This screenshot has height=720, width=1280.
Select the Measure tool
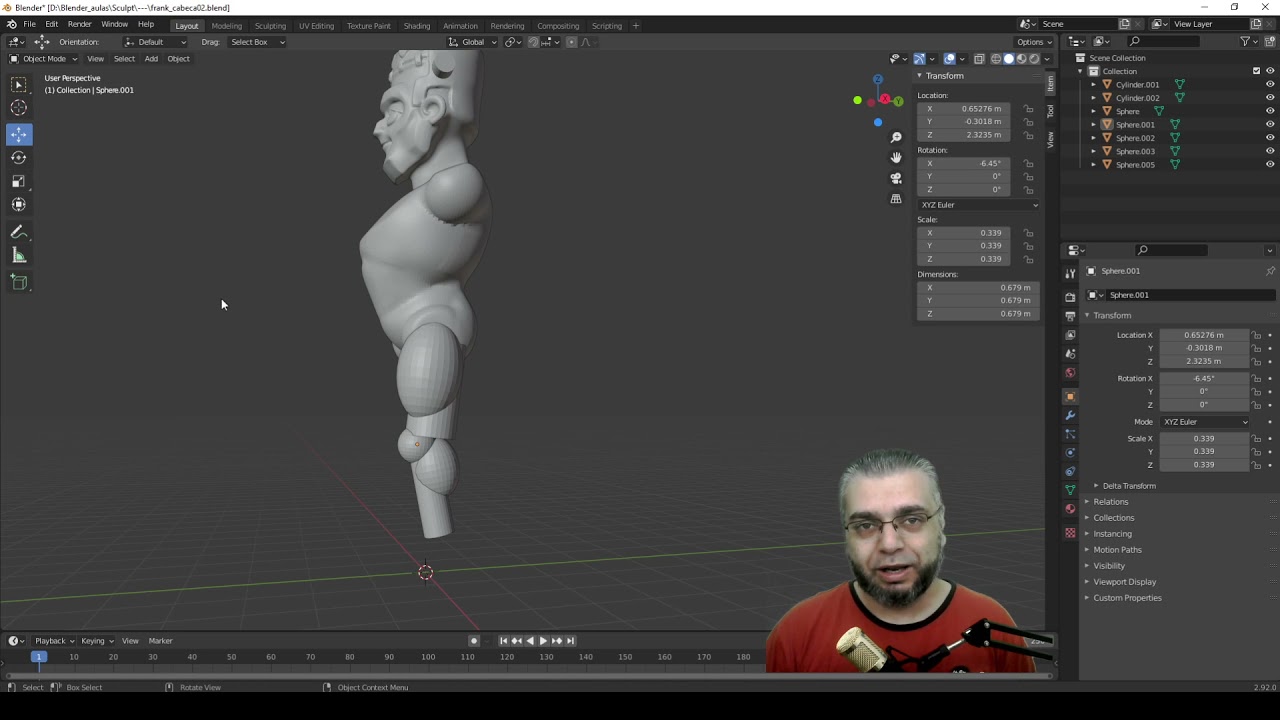(x=19, y=256)
